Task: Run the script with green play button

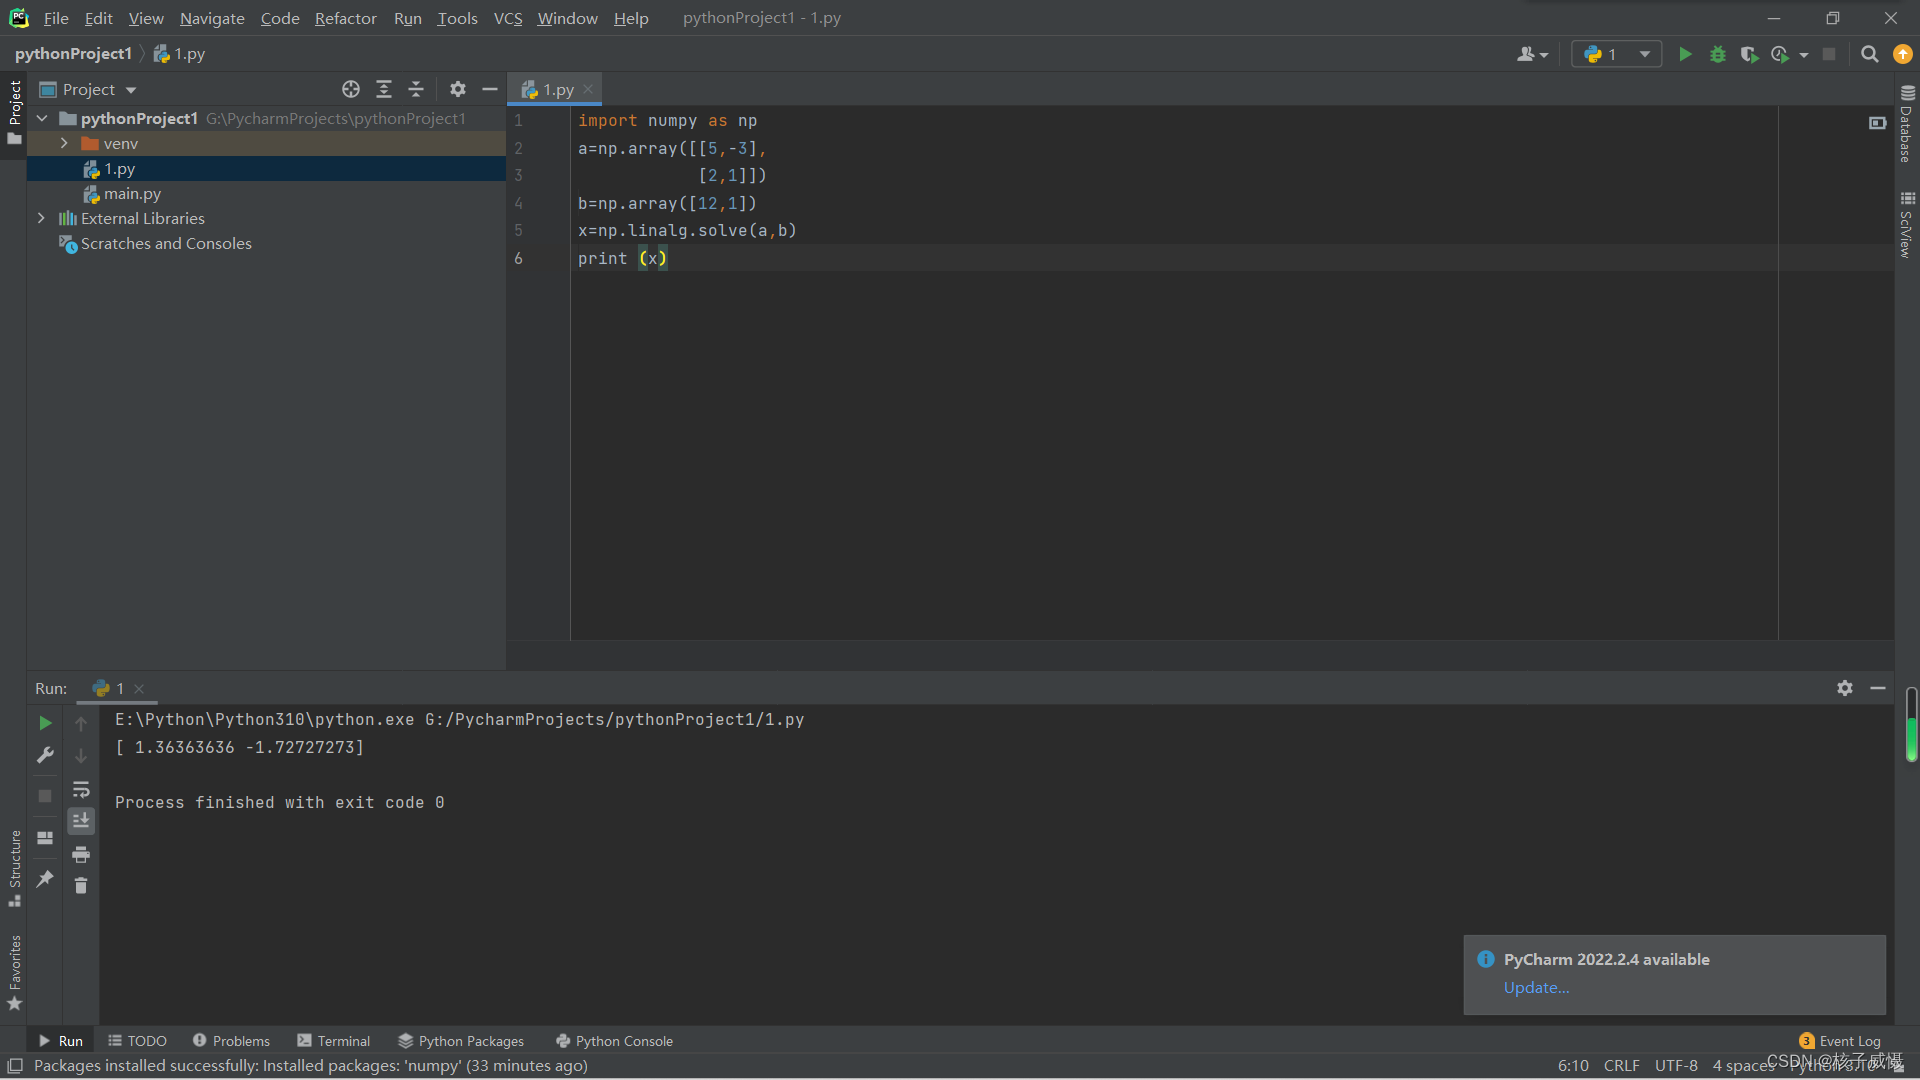Action: (x=1685, y=54)
